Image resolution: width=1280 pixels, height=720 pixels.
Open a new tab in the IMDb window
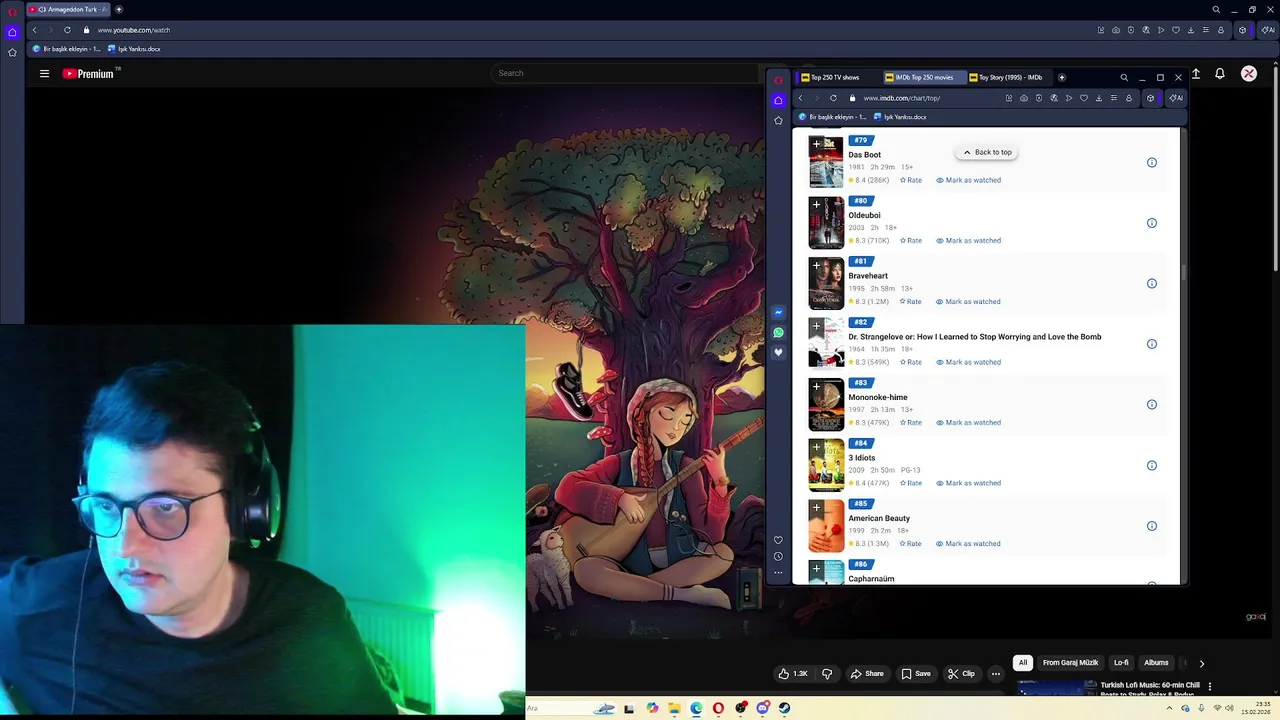coord(1062,77)
